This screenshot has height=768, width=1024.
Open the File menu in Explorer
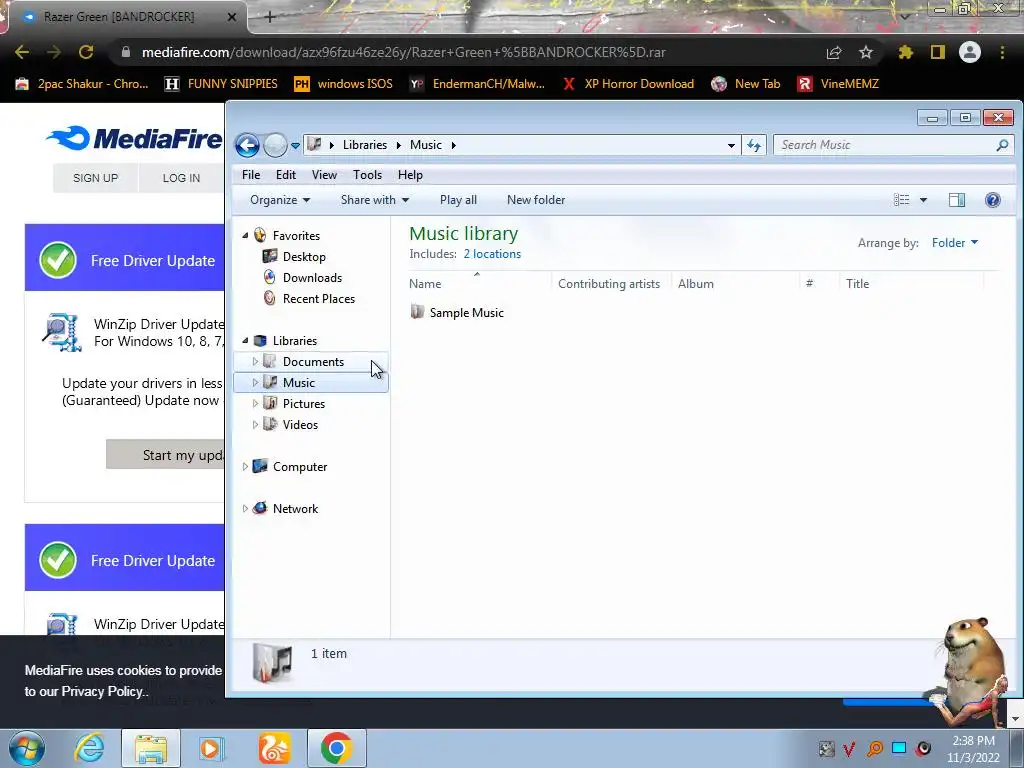pos(251,175)
